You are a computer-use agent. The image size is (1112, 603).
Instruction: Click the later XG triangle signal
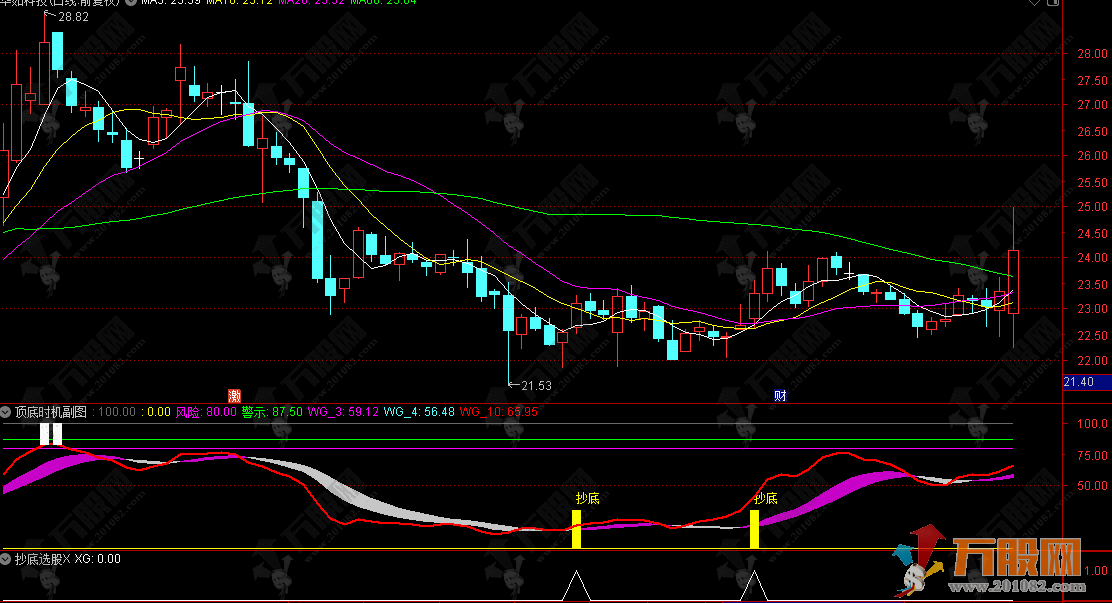coord(754,585)
